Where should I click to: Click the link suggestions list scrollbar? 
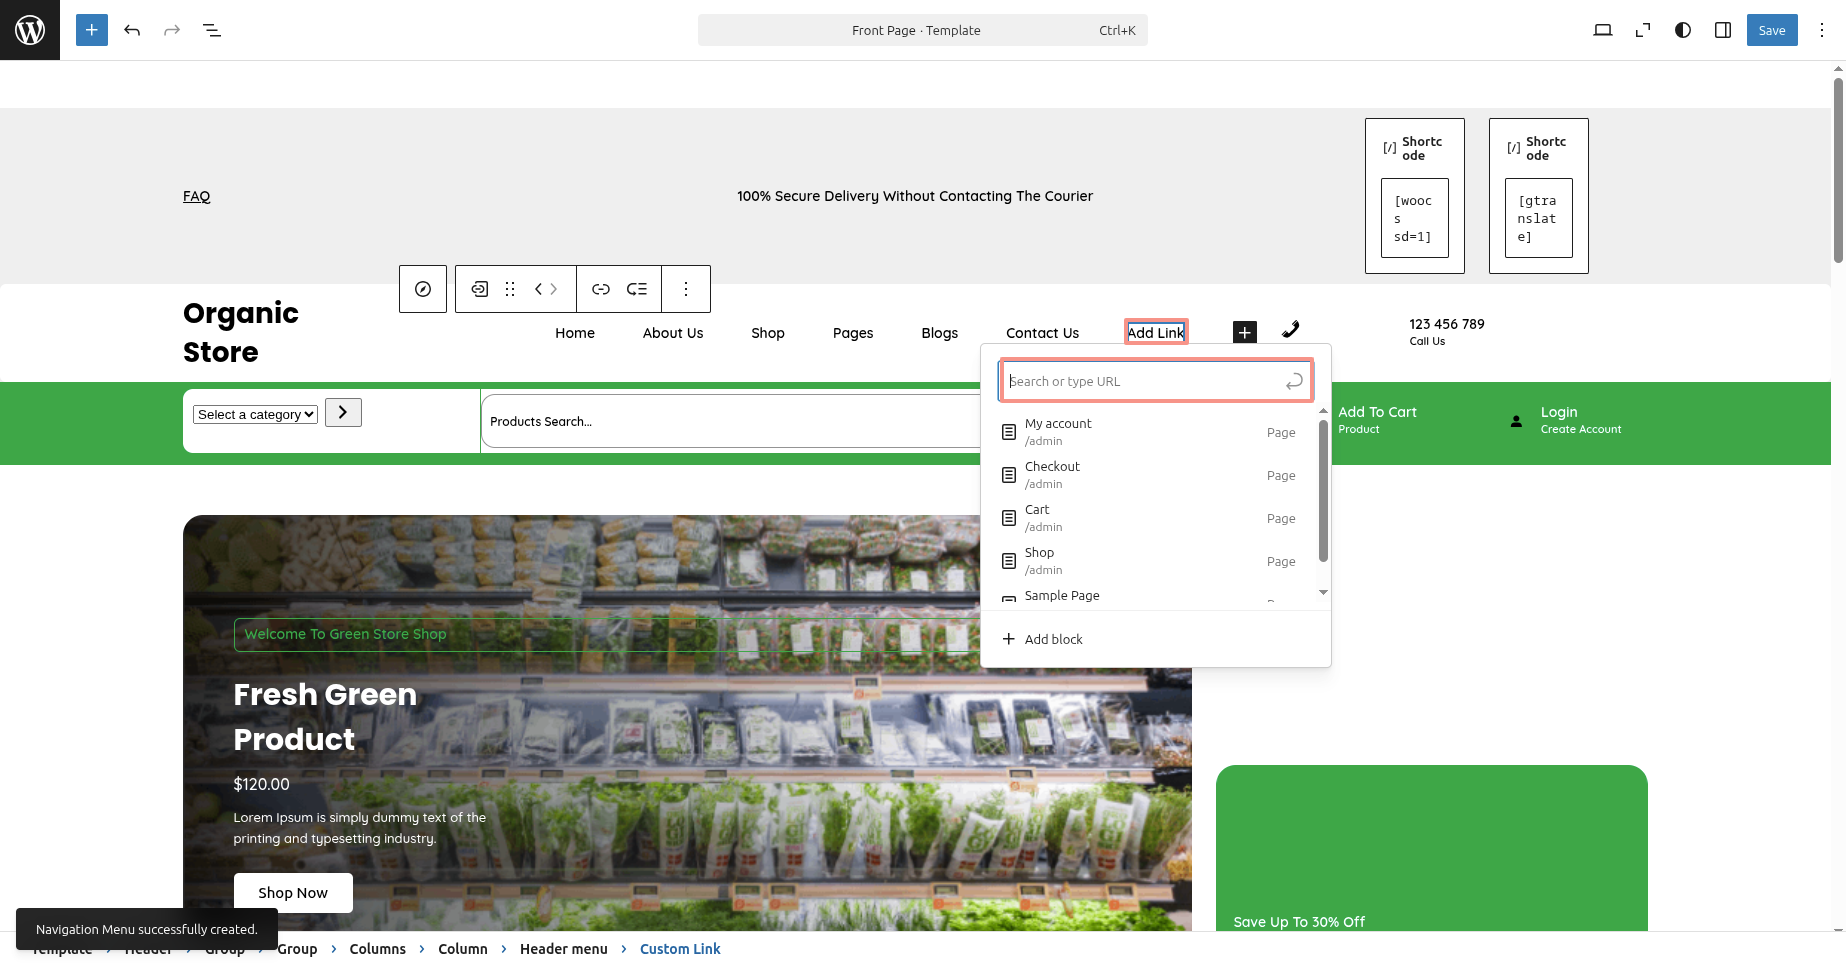pos(1323,490)
